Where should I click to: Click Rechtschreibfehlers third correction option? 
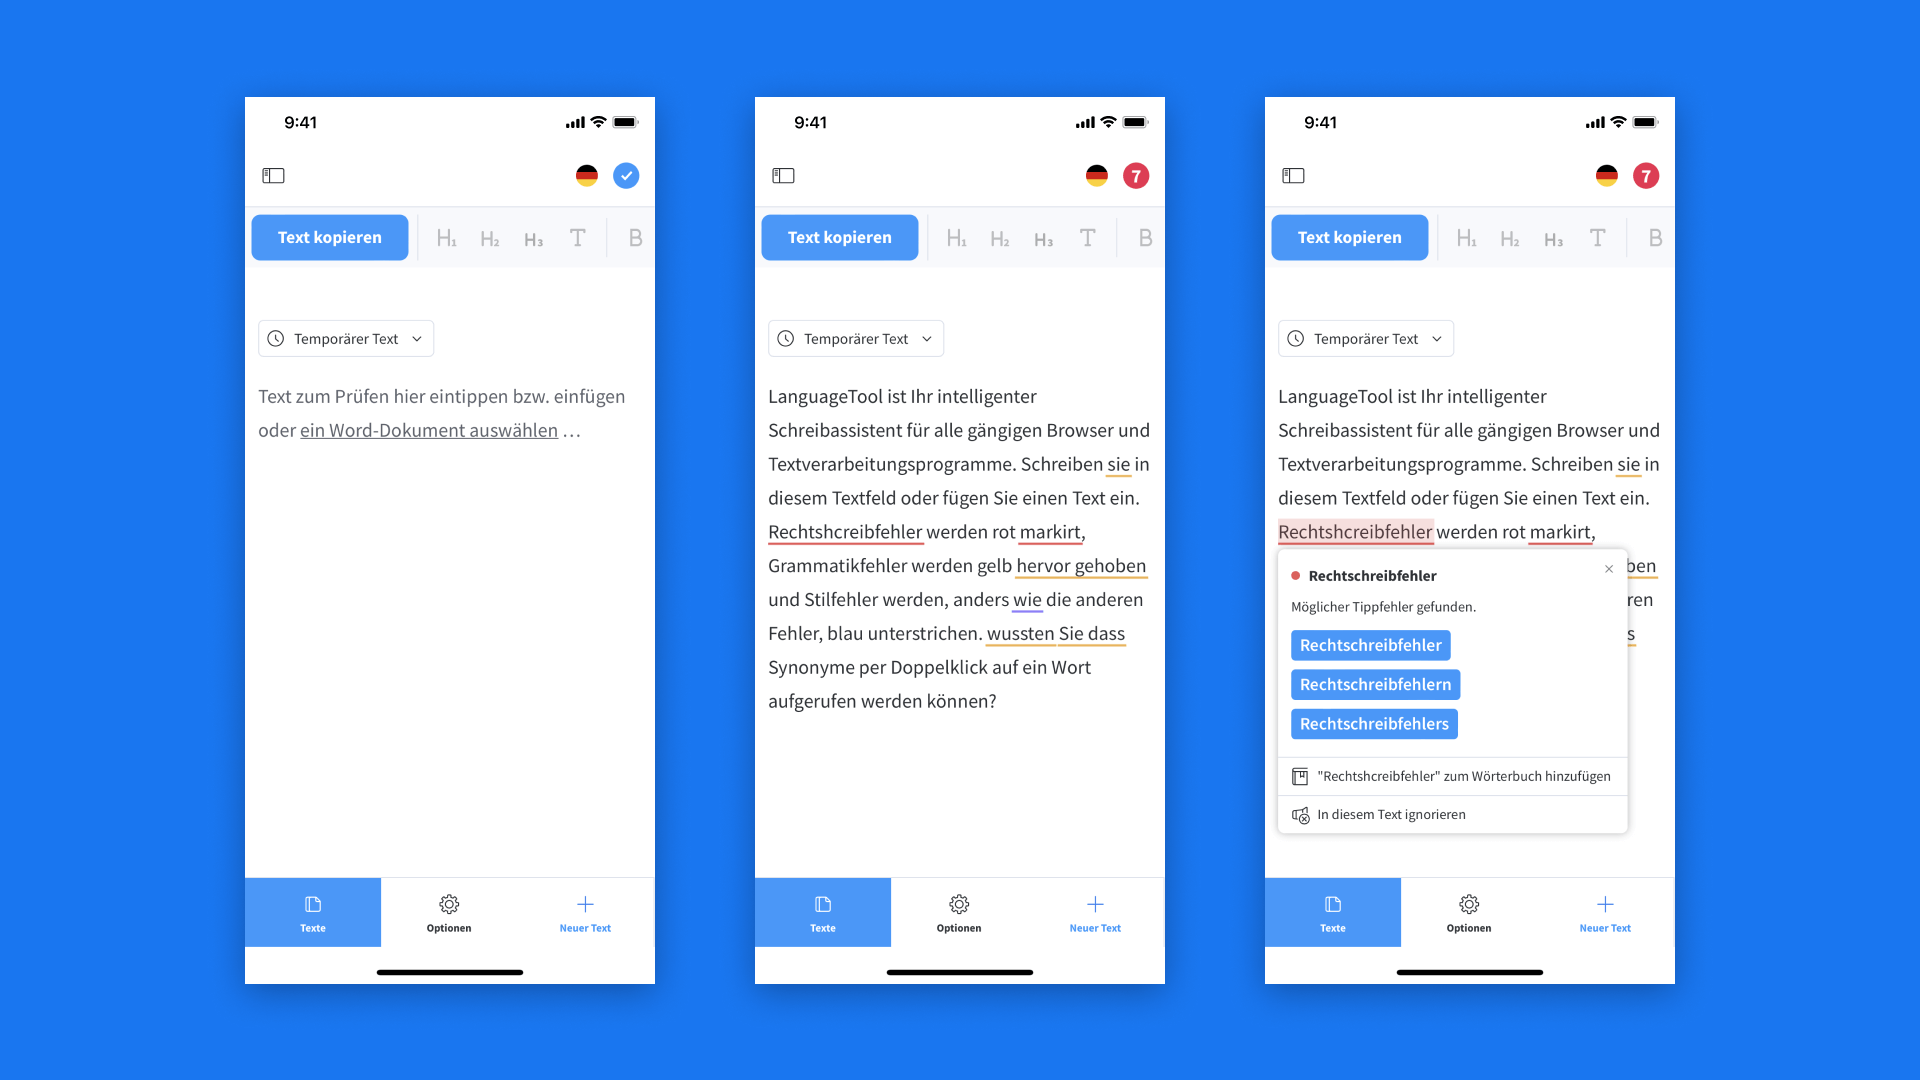(1373, 723)
